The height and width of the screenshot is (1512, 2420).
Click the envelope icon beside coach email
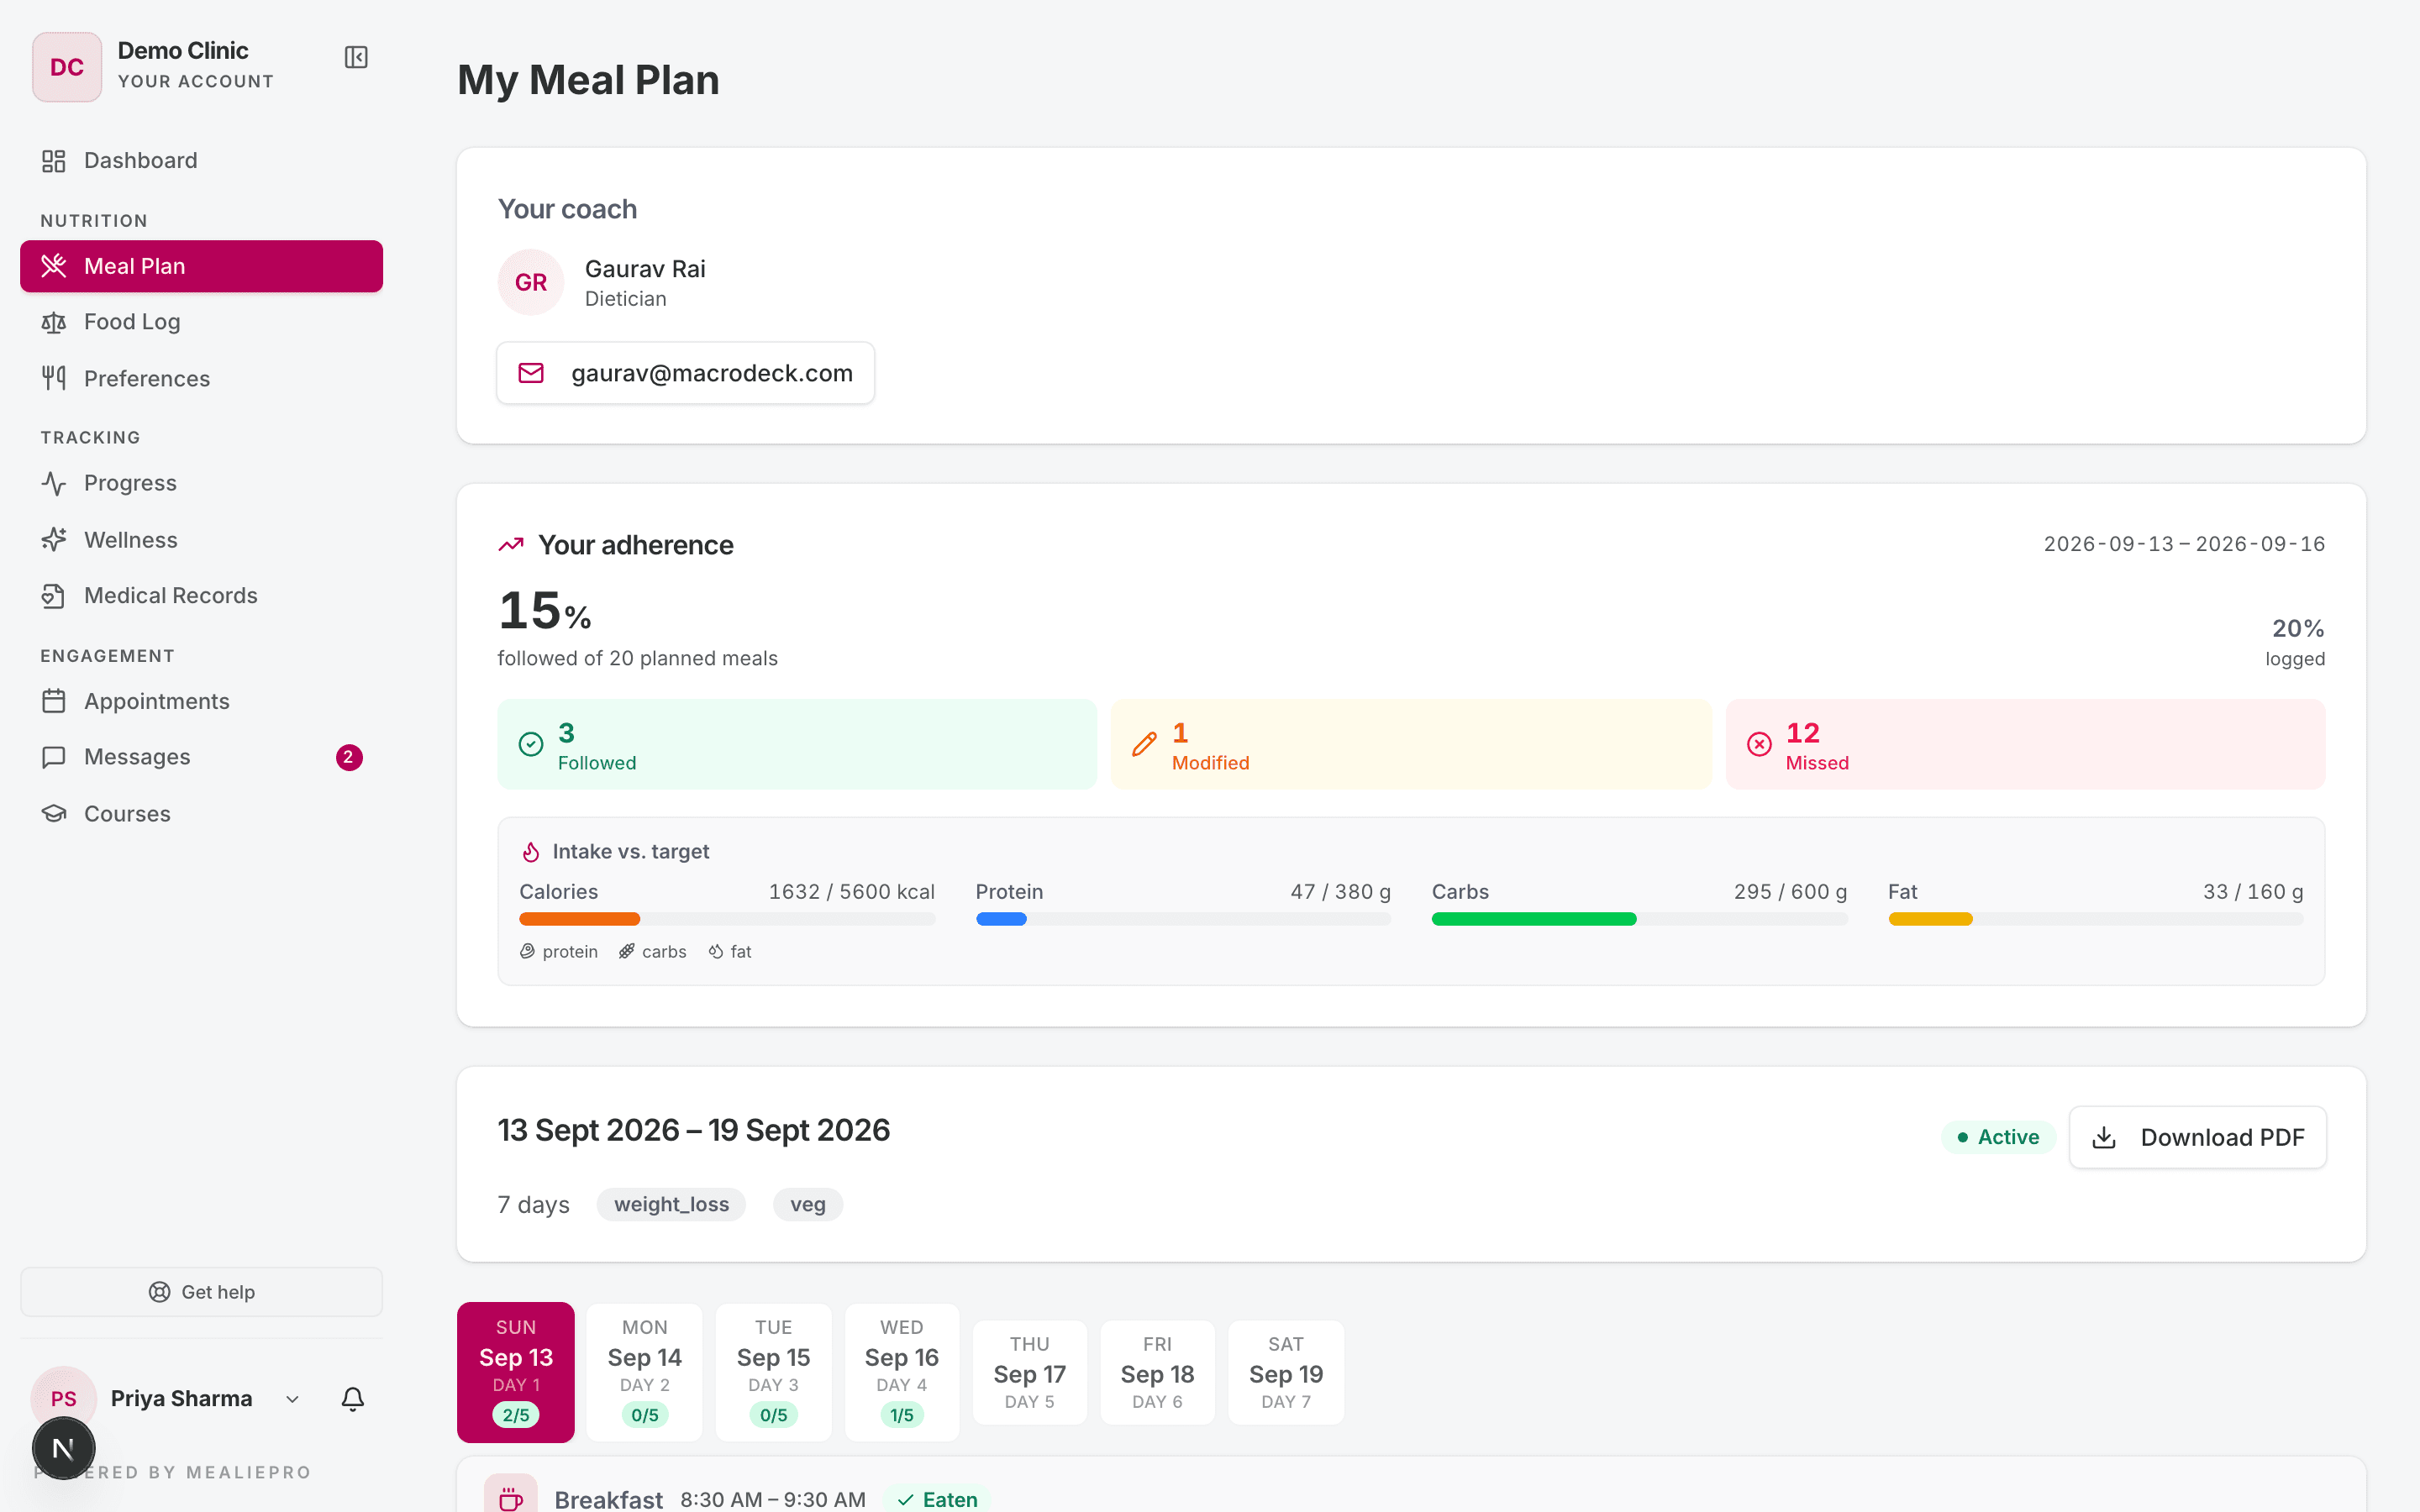[x=531, y=373]
